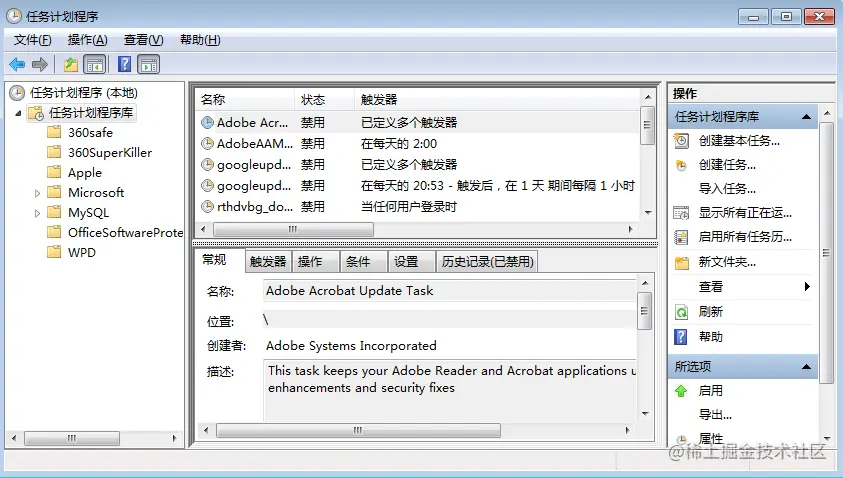The image size is (843, 478).
Task: Switch to the 触发器 tab
Action: [x=268, y=262]
